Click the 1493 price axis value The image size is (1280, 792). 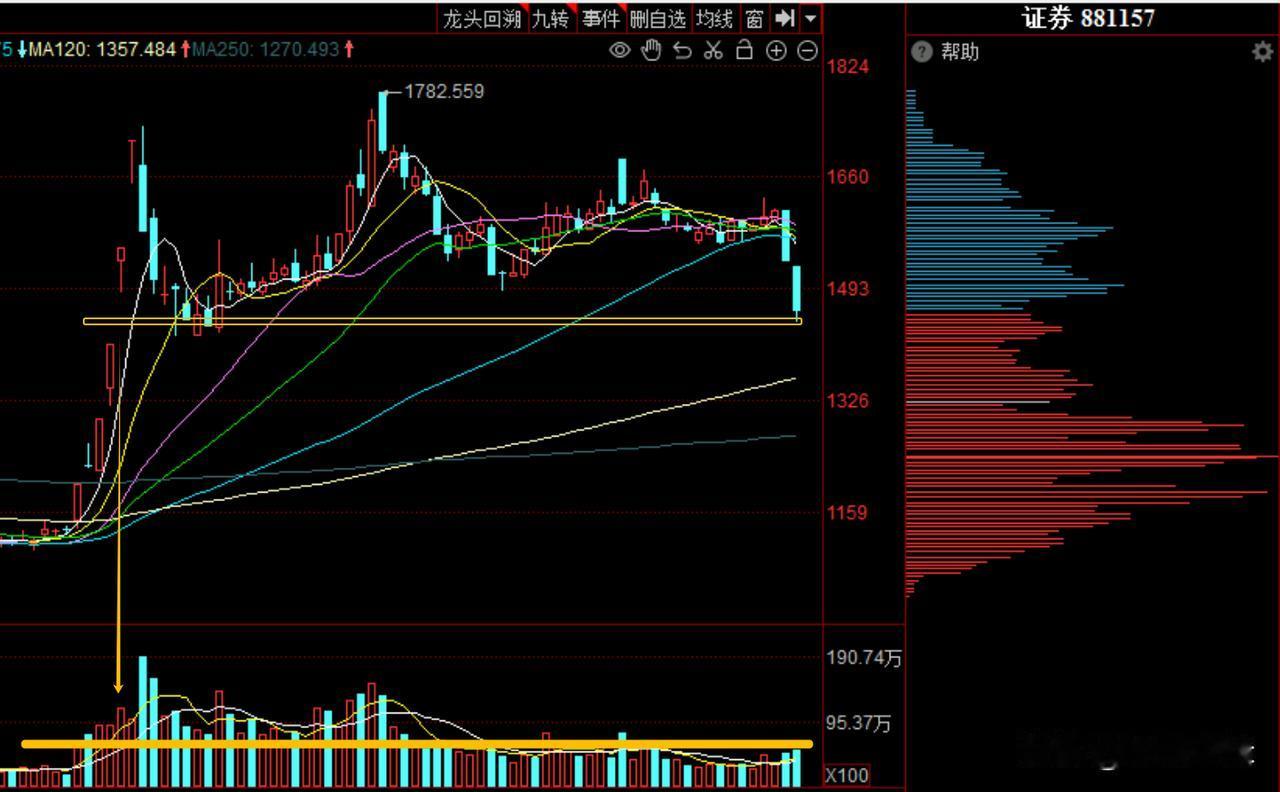point(848,289)
